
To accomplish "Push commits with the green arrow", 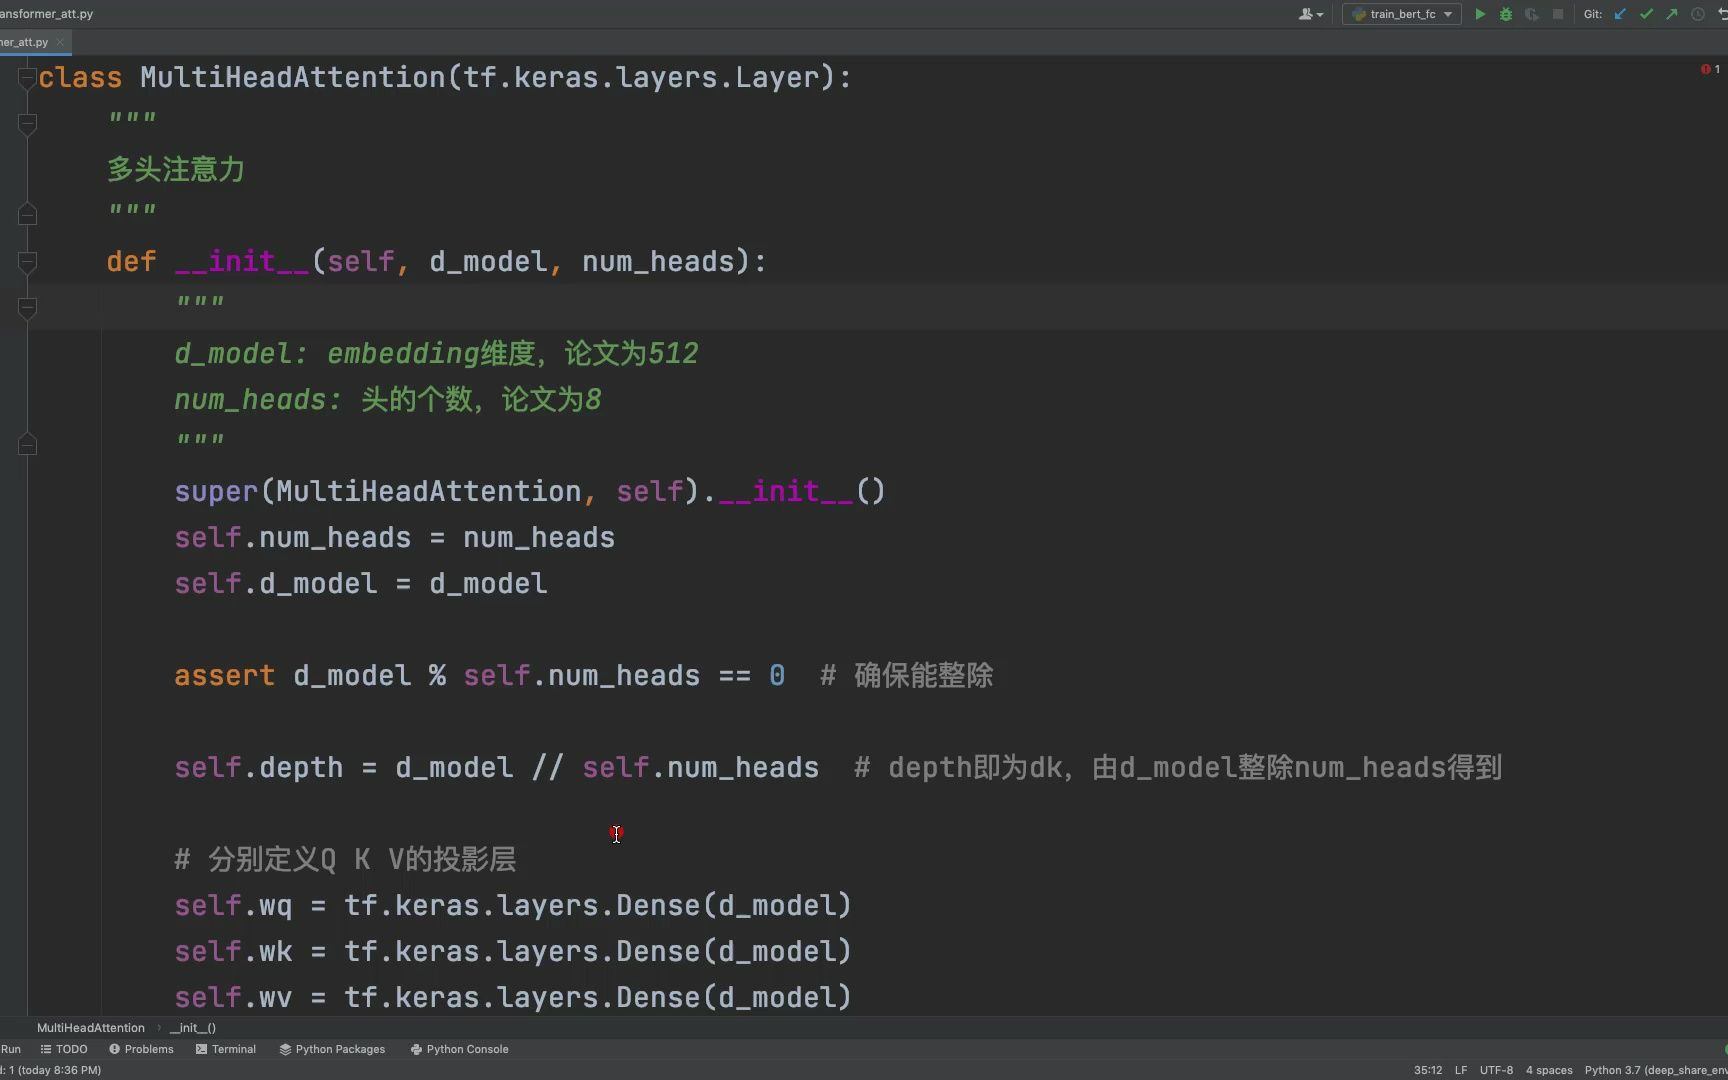I will pos(1672,14).
